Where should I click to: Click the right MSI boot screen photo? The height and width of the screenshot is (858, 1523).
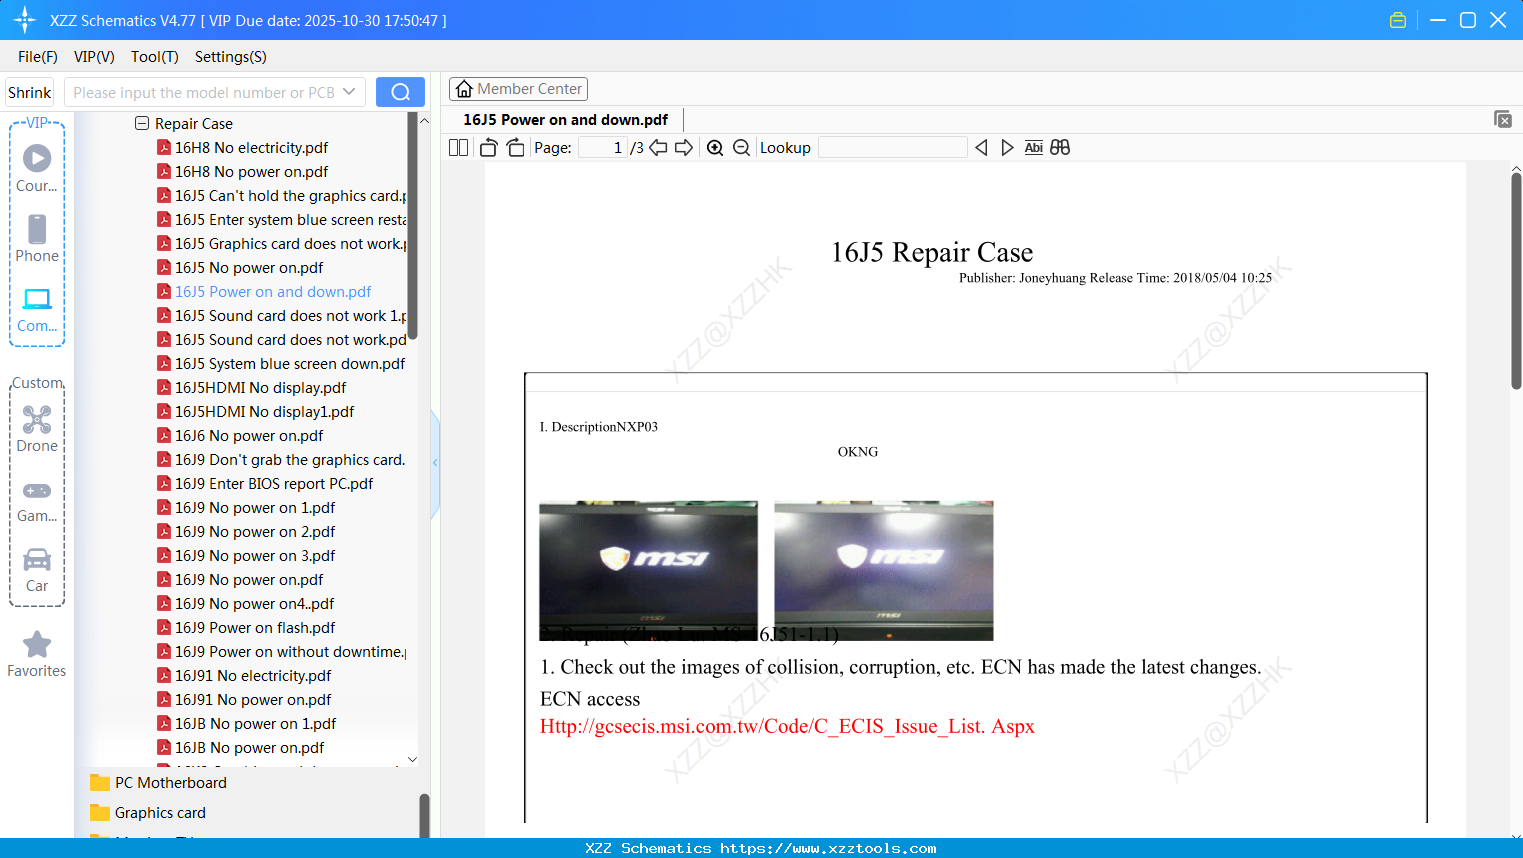point(884,571)
